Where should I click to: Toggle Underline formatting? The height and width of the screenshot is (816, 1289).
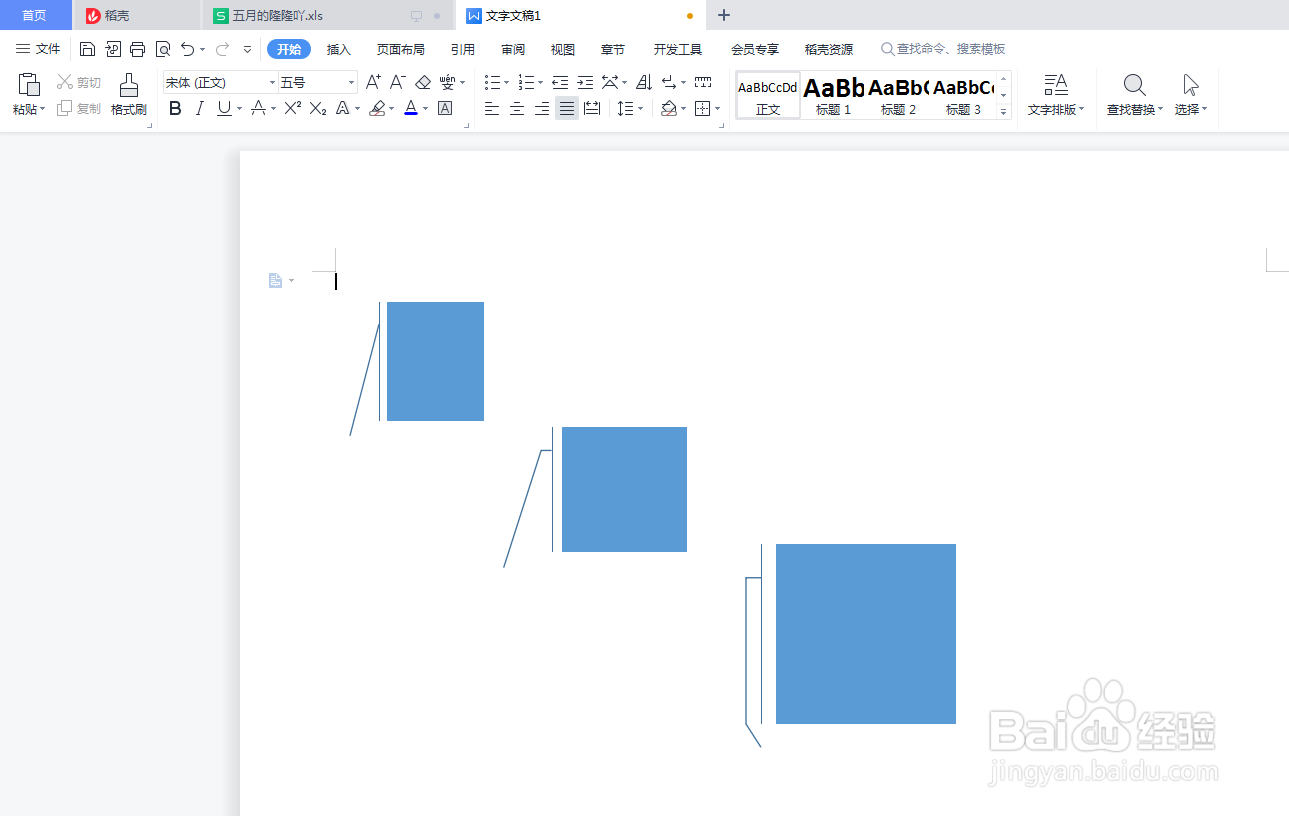[224, 108]
